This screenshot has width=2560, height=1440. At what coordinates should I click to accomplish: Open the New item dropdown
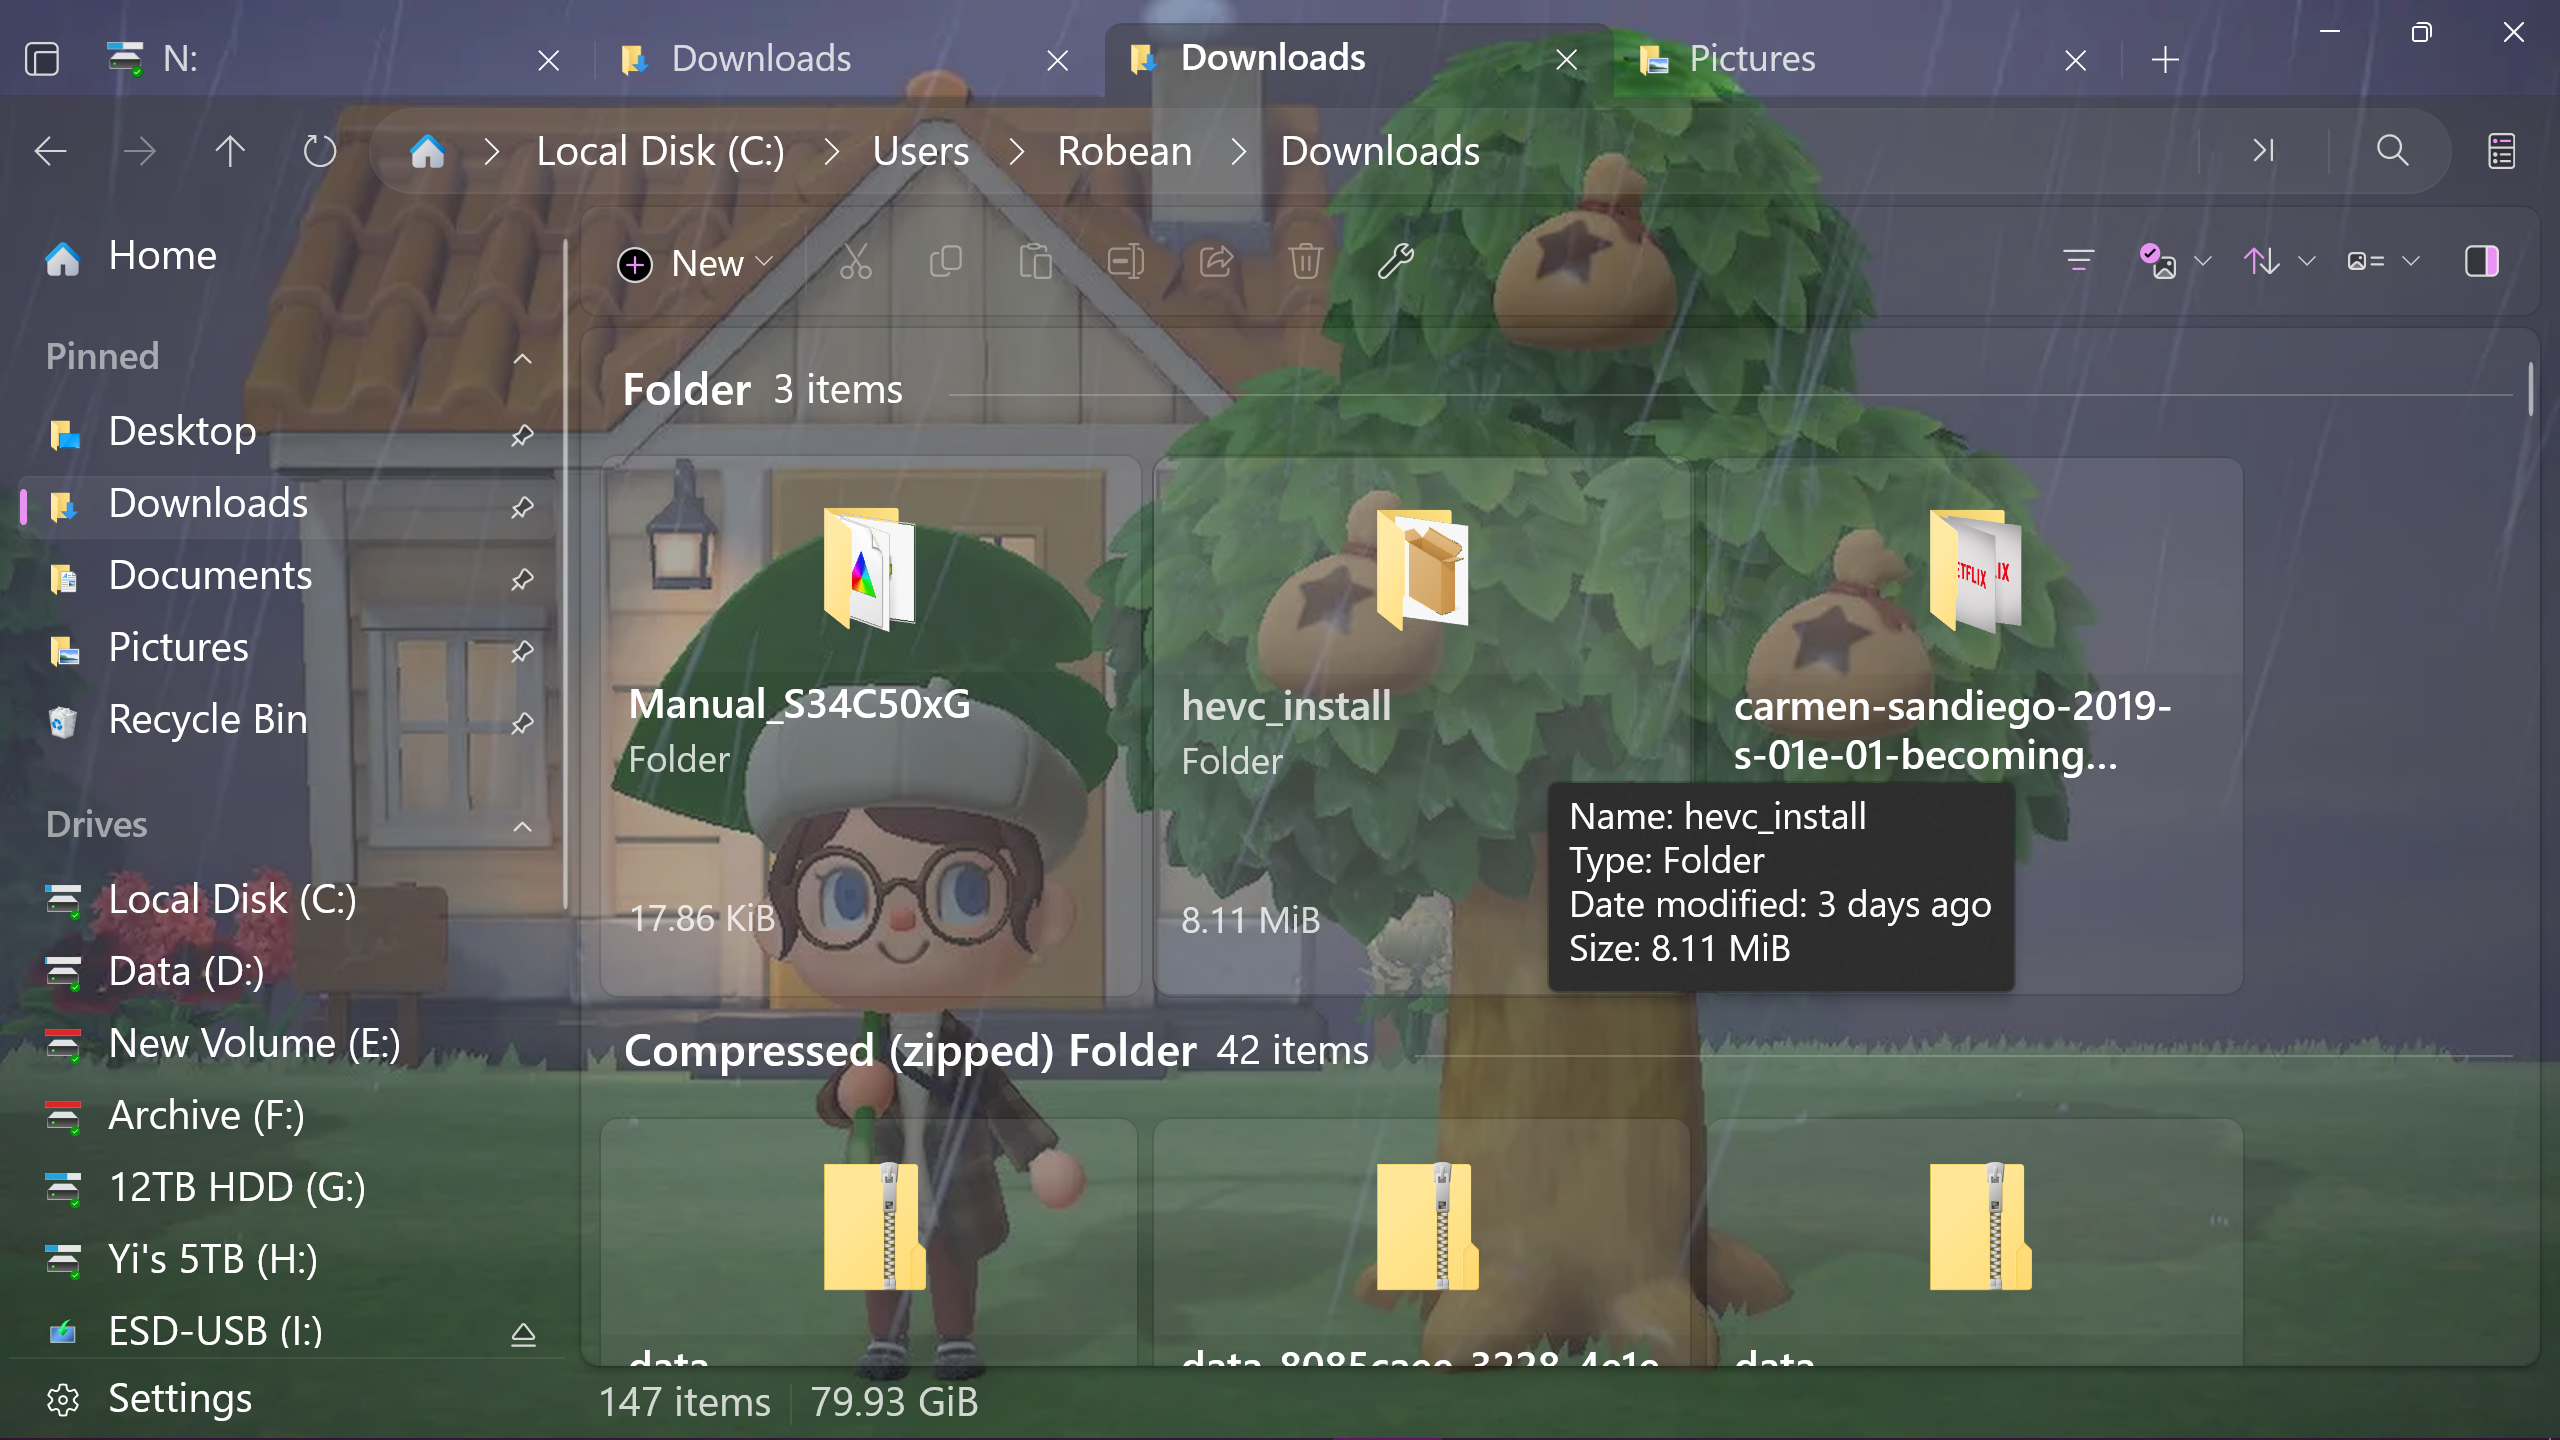pyautogui.click(x=695, y=264)
